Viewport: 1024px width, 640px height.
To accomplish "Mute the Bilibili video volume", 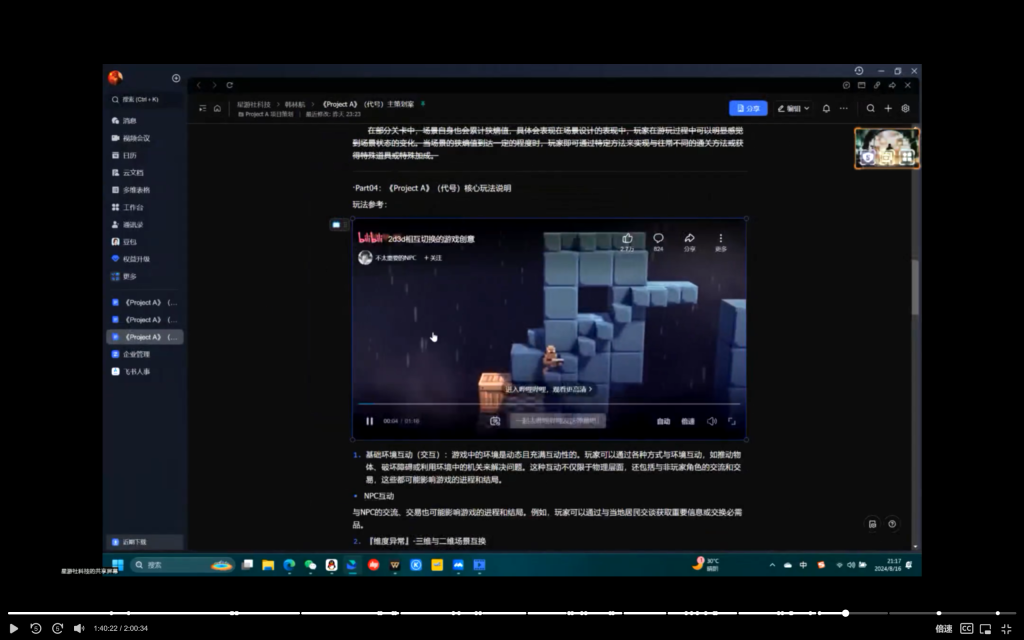I will 712,421.
